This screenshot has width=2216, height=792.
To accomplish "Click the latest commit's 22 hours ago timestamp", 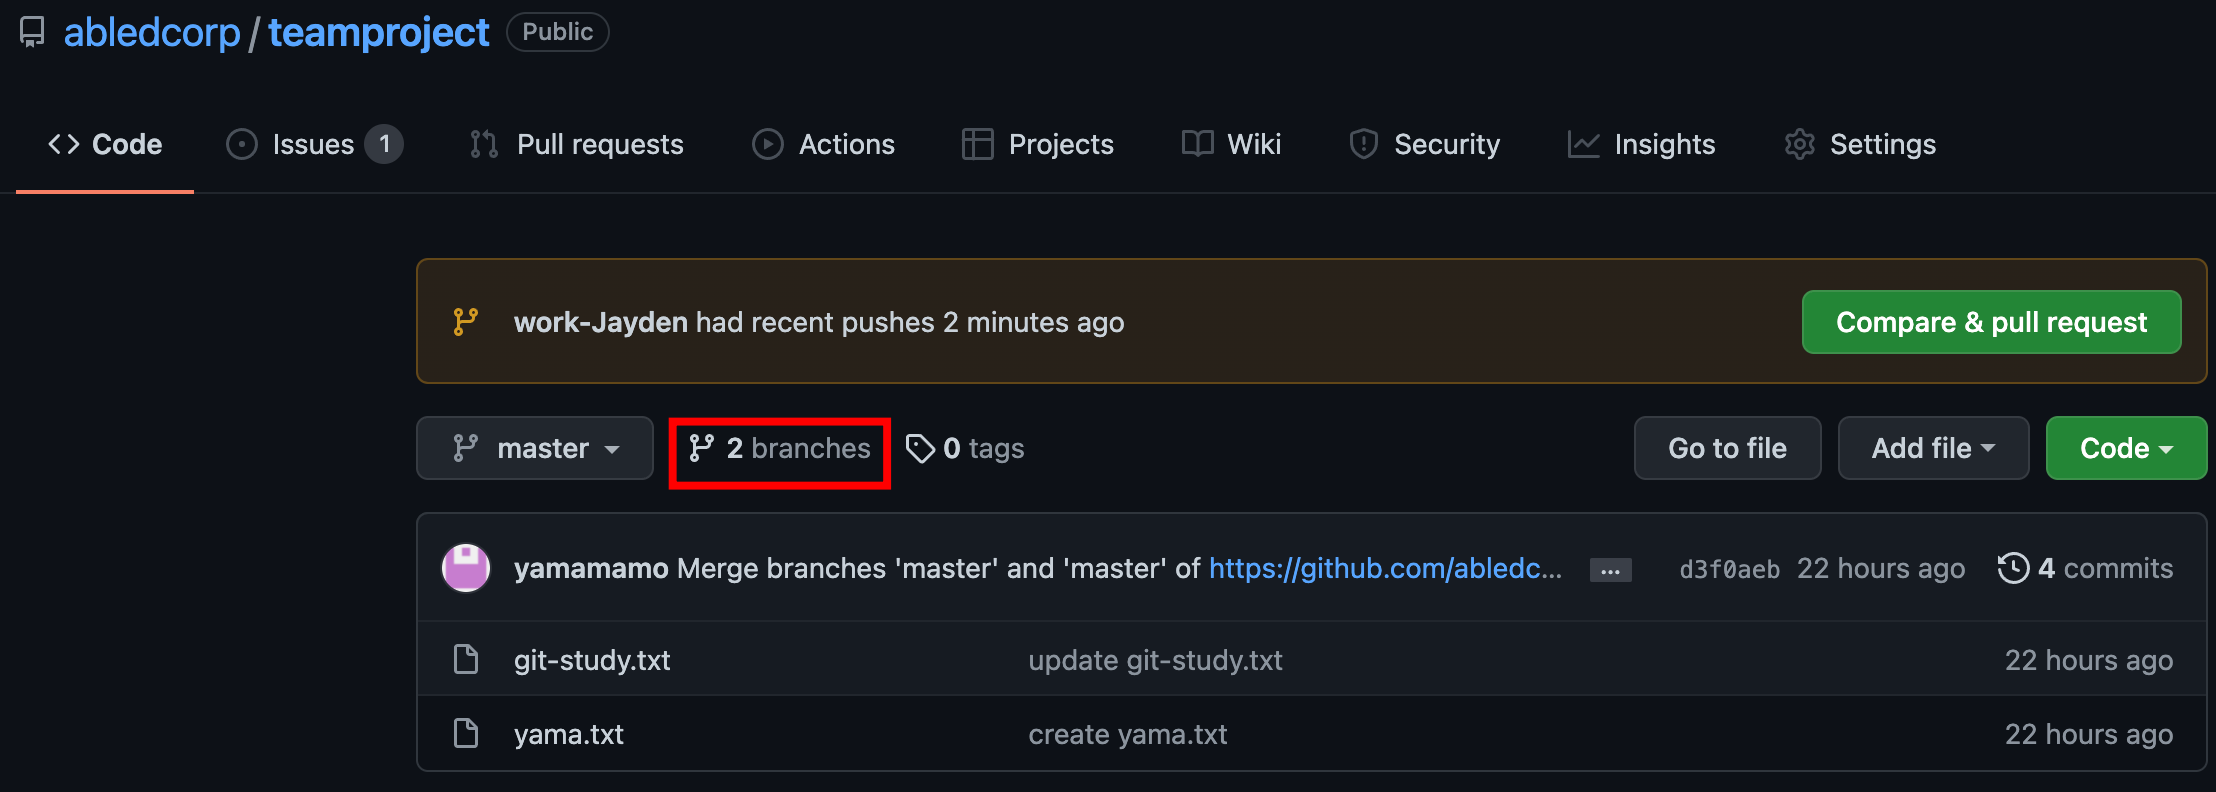I will [1881, 568].
